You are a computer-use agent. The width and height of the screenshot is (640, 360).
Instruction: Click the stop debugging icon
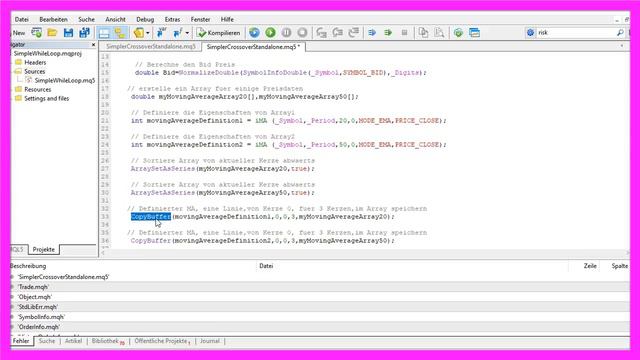[302, 33]
